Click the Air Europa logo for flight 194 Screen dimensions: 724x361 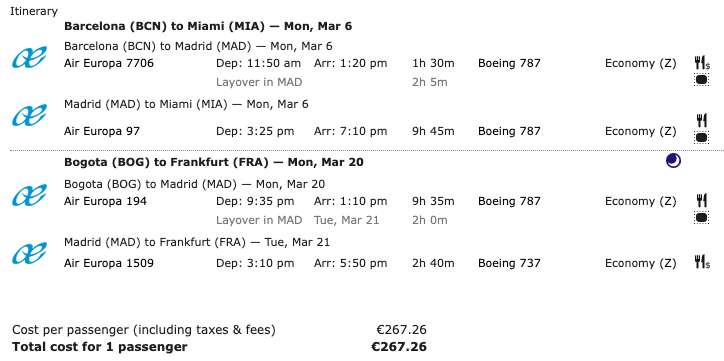[x=29, y=195]
